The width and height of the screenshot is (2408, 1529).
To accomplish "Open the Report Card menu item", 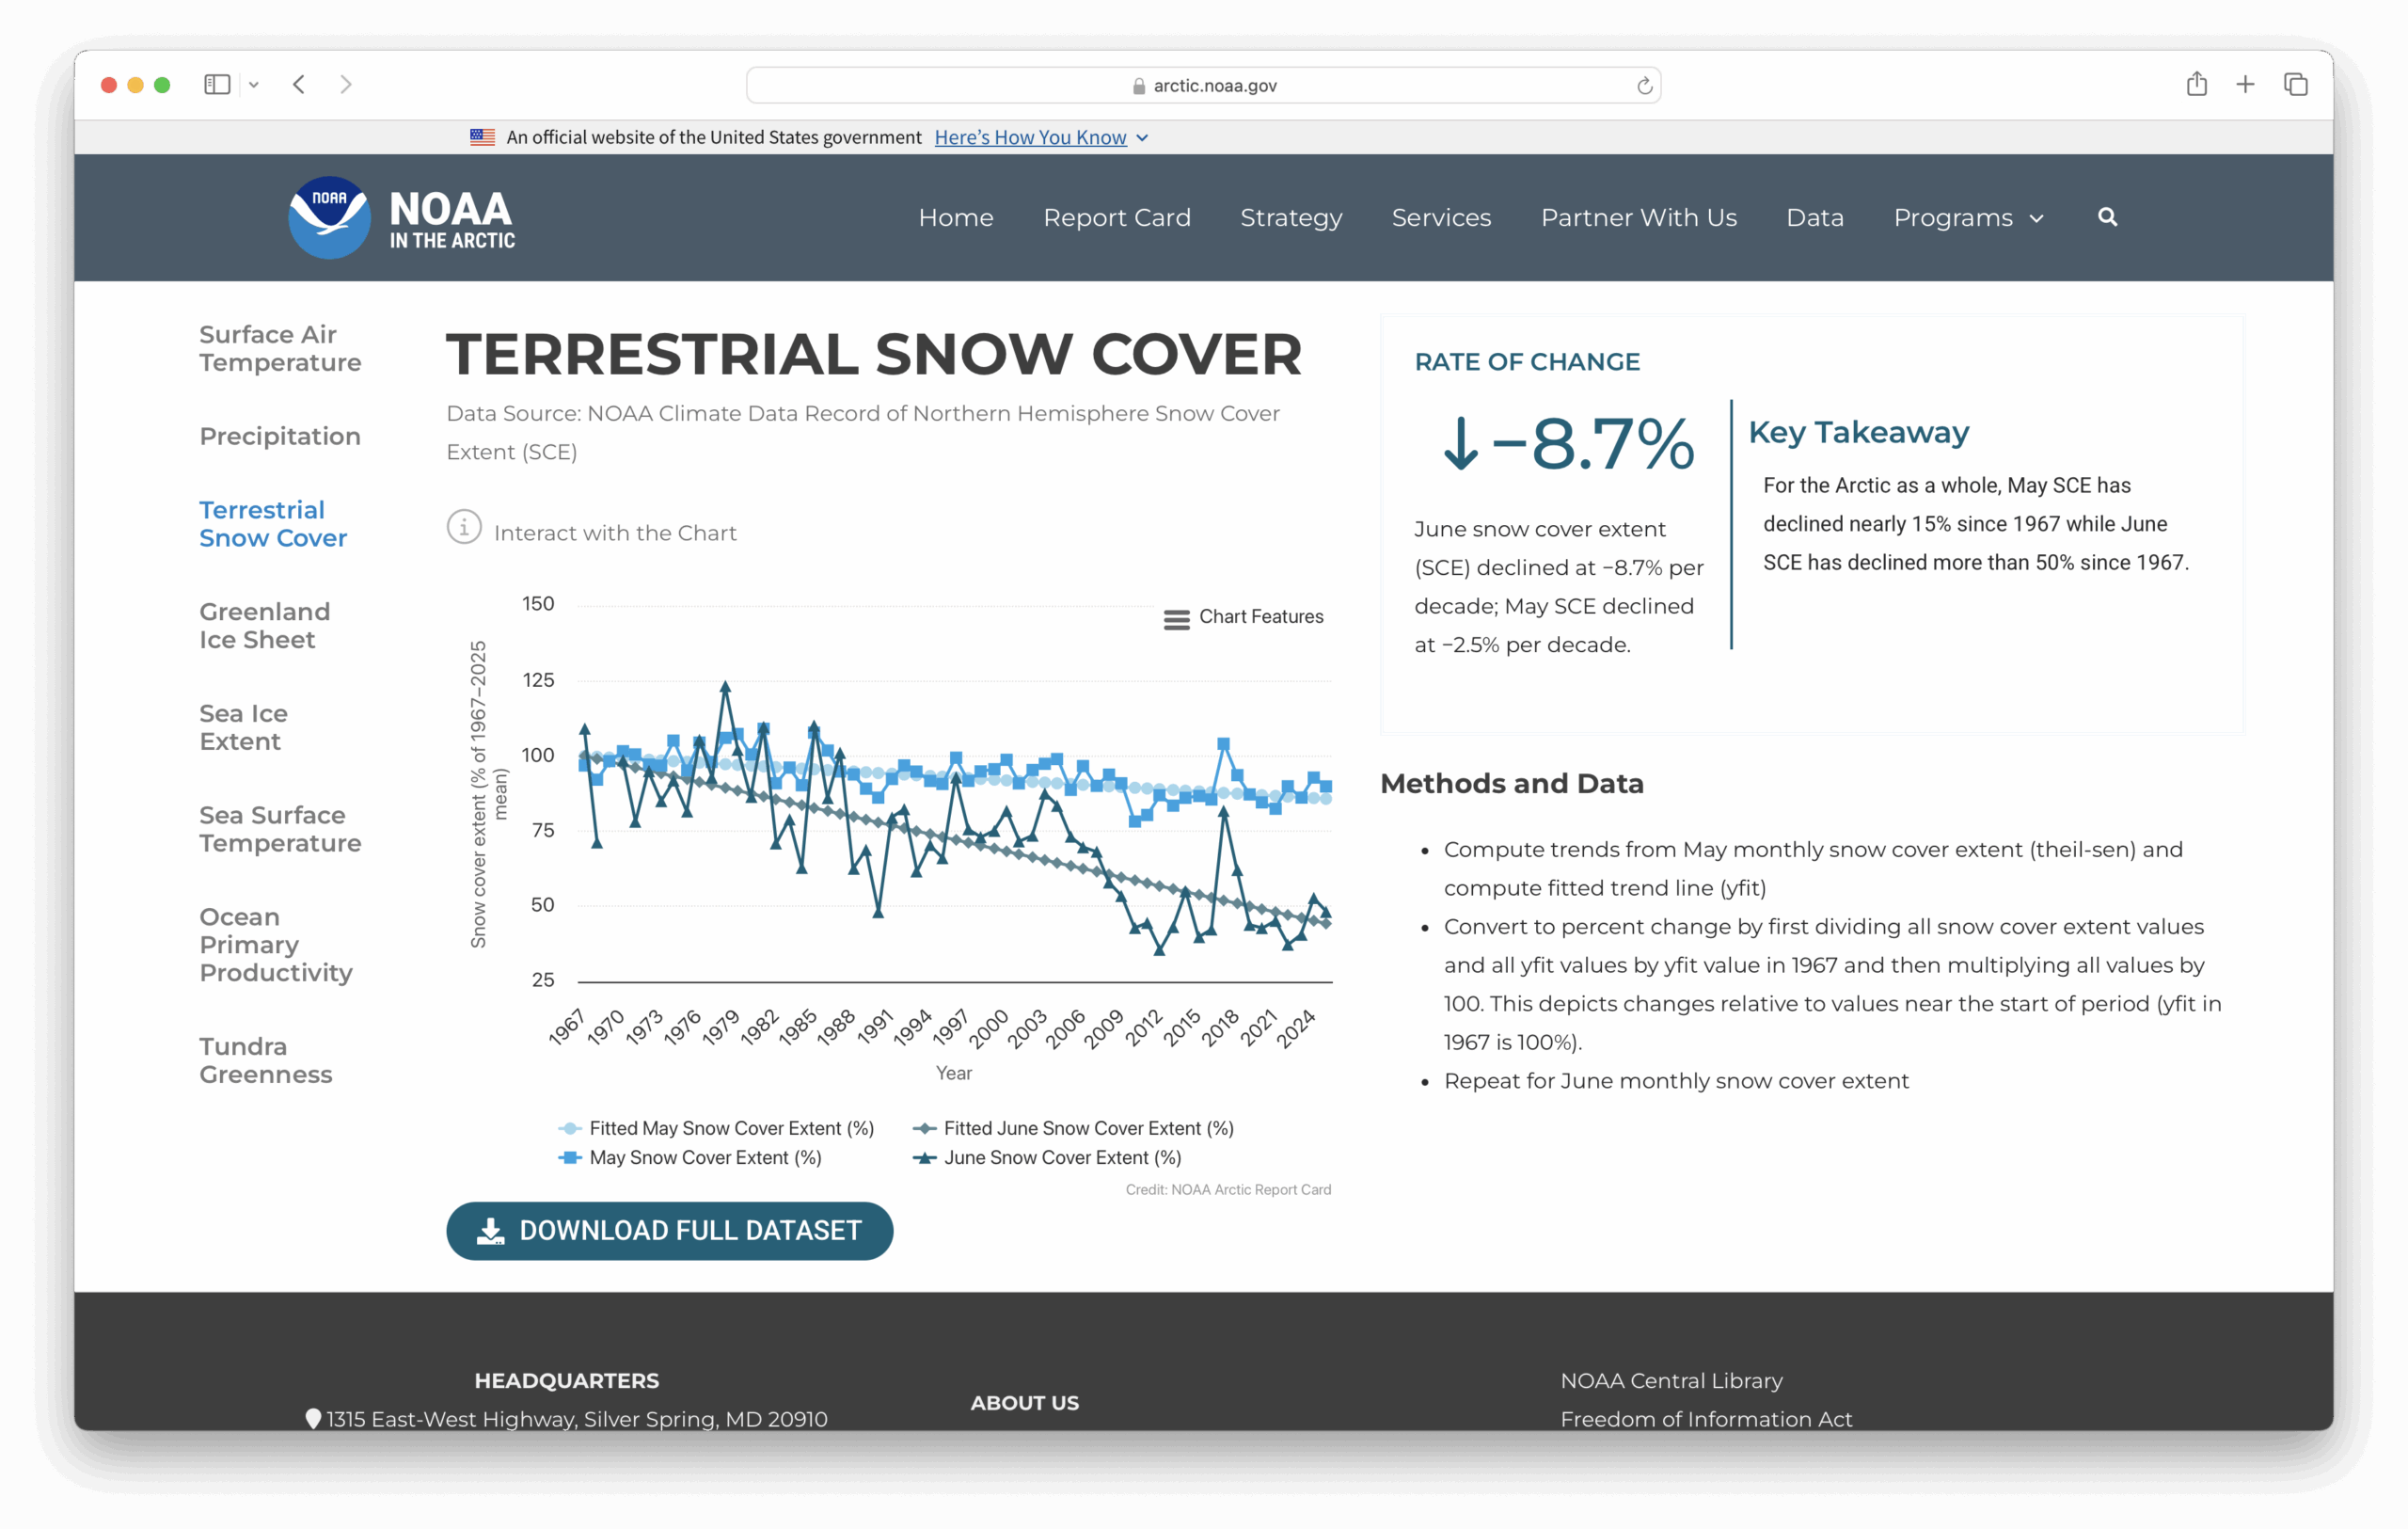I will [x=1117, y=218].
